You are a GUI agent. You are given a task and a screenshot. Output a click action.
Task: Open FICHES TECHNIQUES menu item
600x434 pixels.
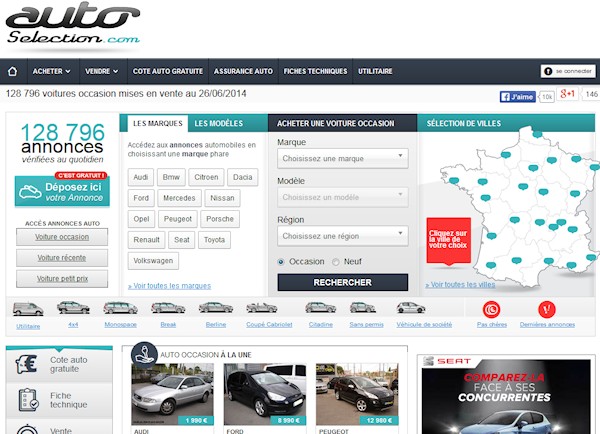tap(315, 71)
